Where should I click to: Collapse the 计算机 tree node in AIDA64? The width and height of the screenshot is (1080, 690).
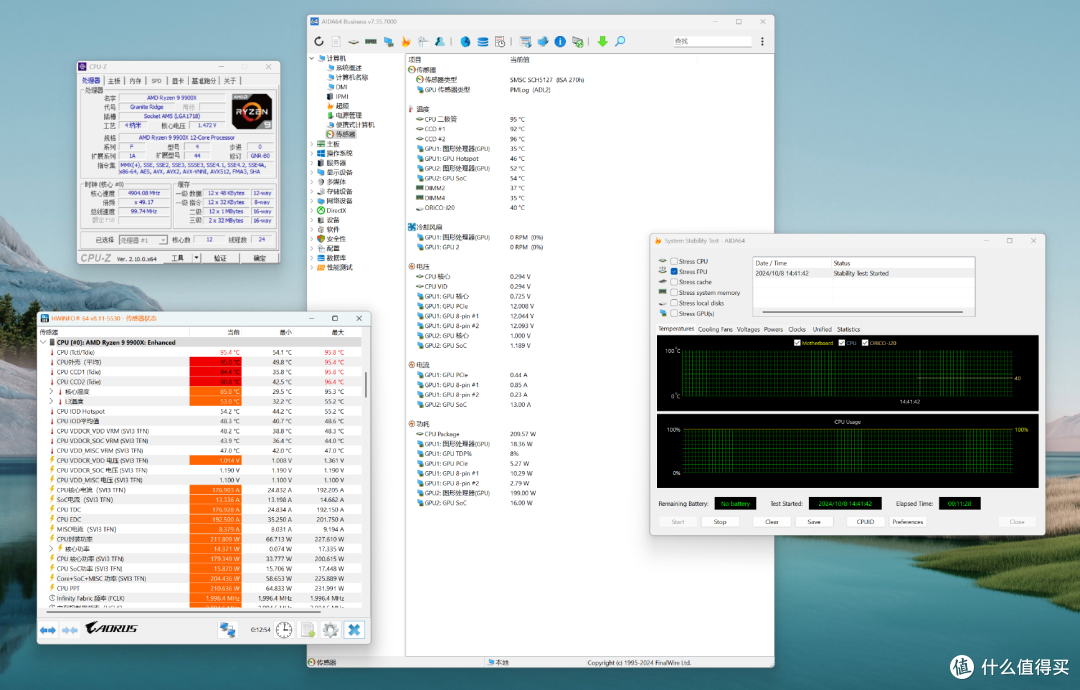[312, 59]
